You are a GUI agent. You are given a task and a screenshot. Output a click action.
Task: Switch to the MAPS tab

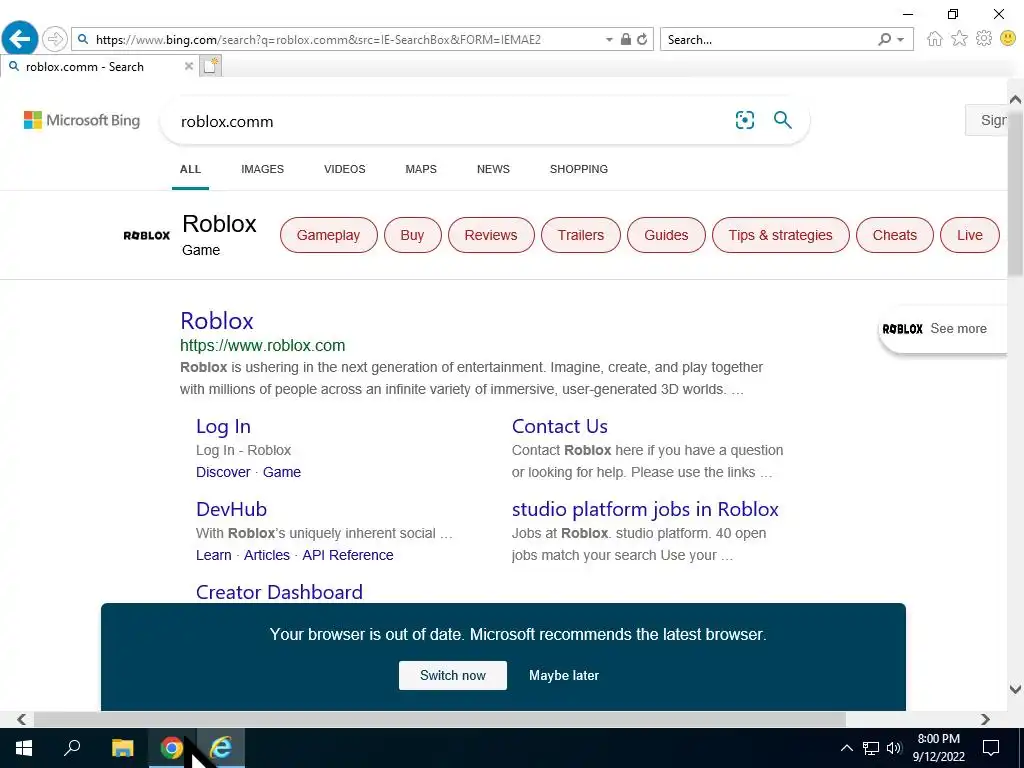point(421,169)
